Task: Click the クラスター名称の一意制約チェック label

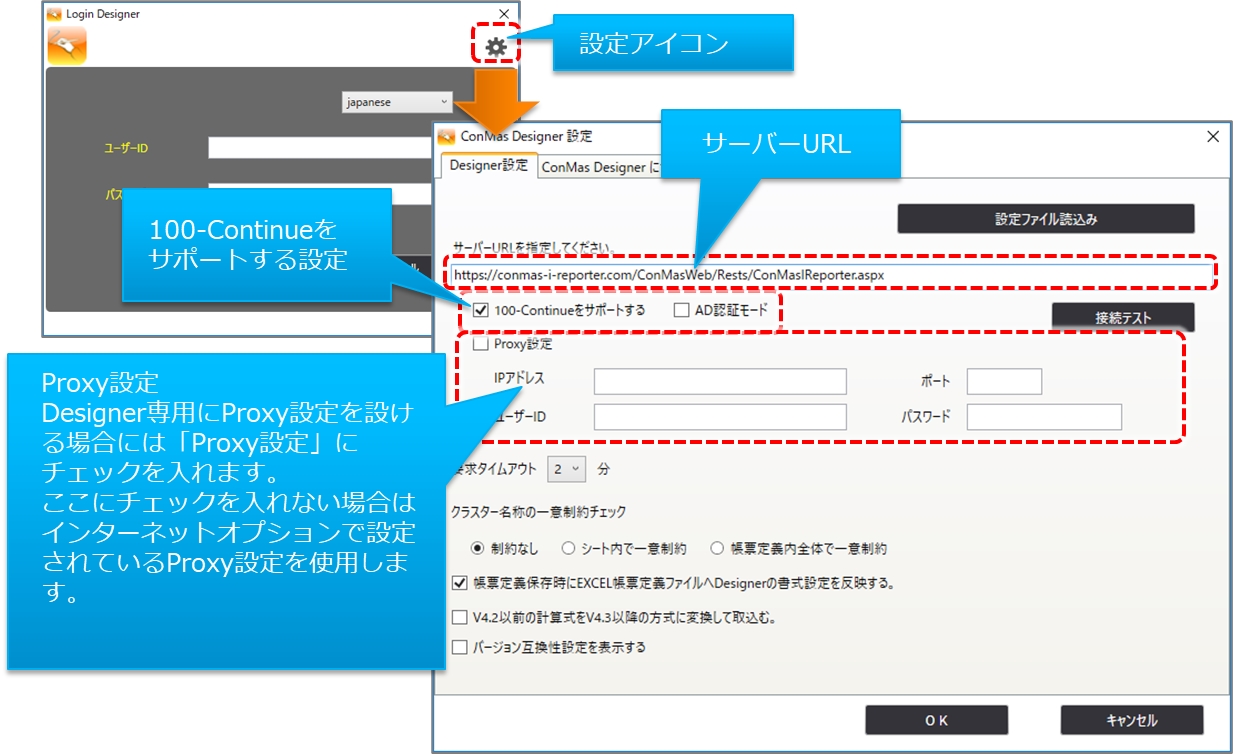Action: (539, 512)
